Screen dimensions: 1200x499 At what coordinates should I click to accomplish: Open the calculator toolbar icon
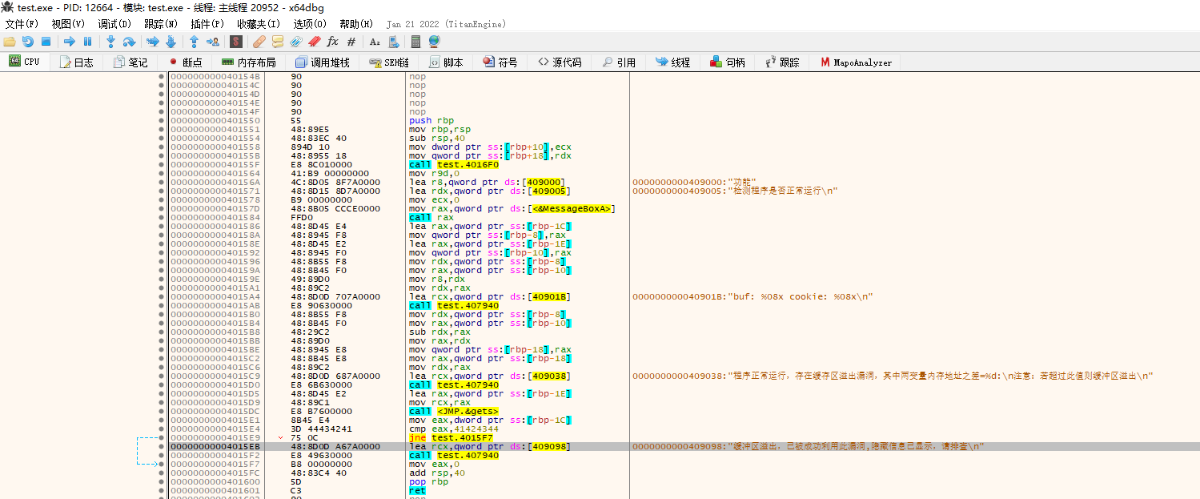(x=414, y=42)
